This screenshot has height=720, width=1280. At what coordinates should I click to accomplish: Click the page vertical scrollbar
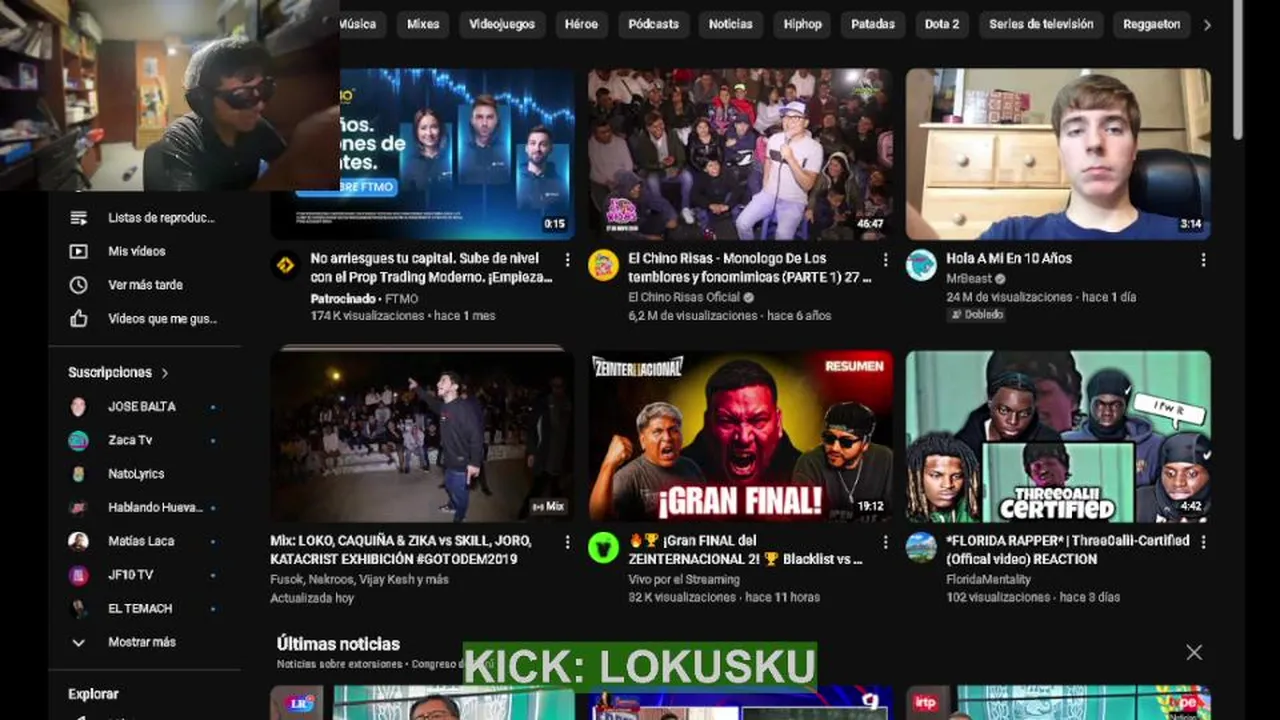click(1238, 70)
